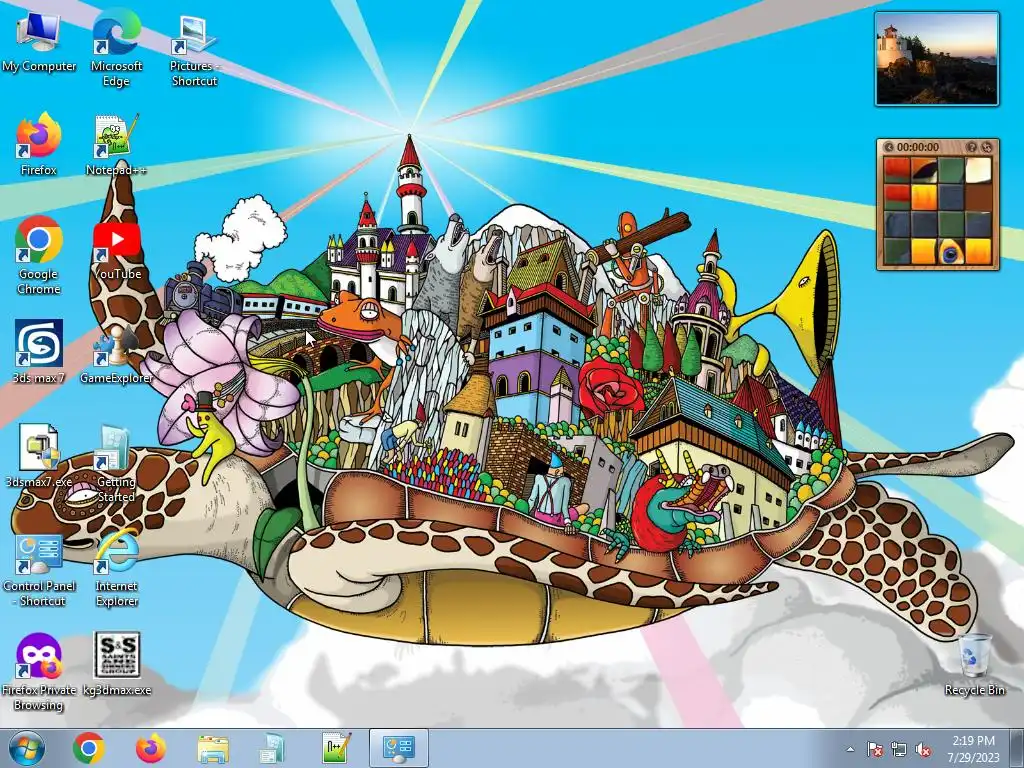This screenshot has height=768, width=1024.
Task: Move the toucan eye puzzle tile
Action: [x=951, y=251]
